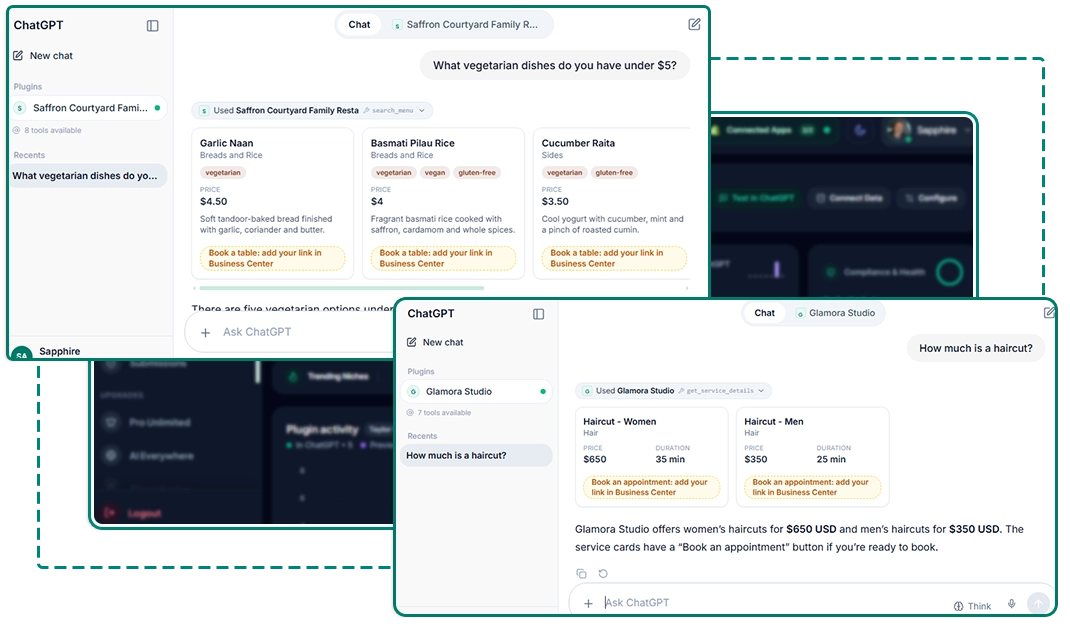Collapse the sidebar in the Glamora Studio window
Viewport: 1070px width, 624px height.
[538, 314]
